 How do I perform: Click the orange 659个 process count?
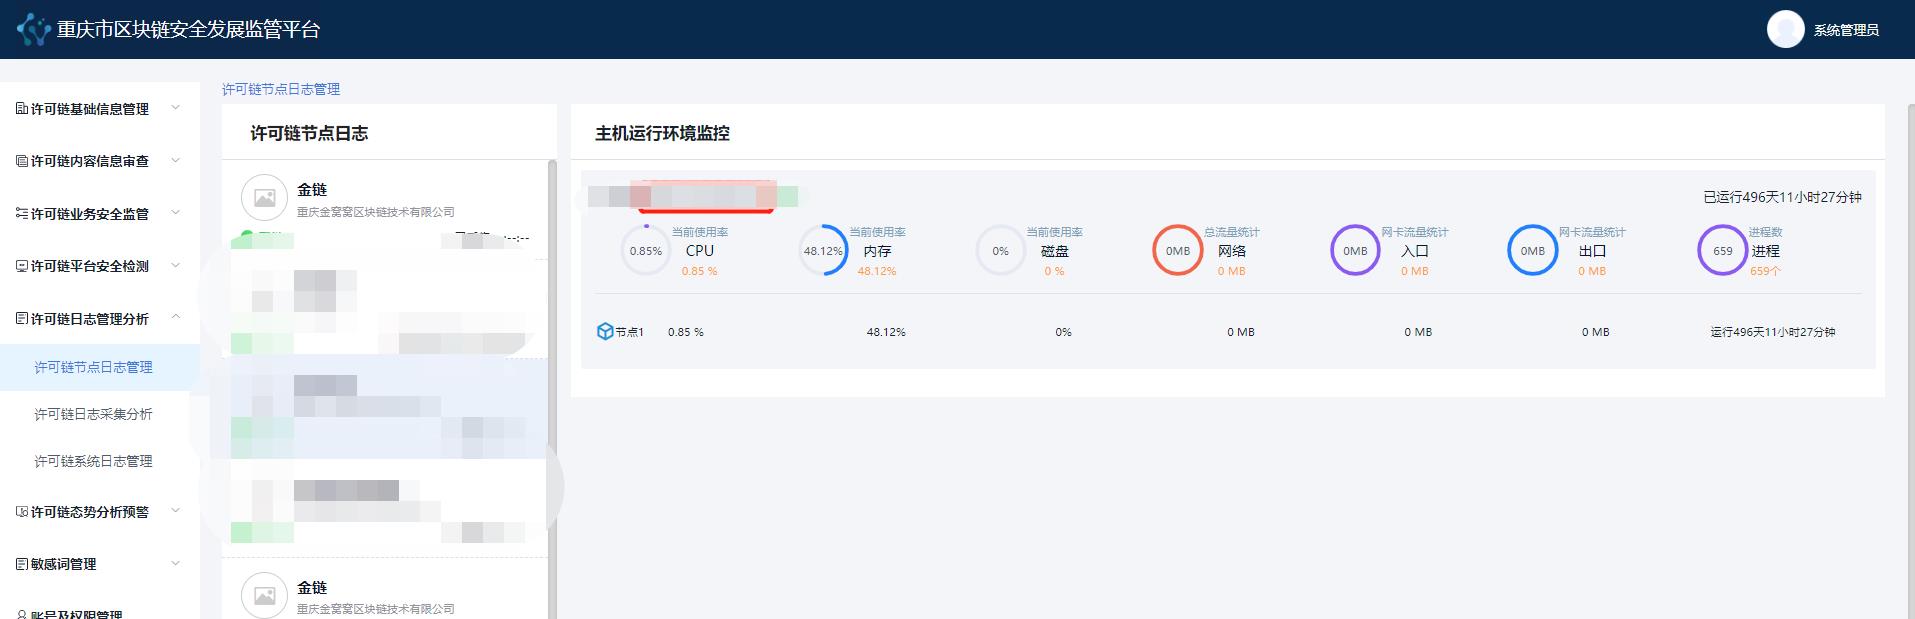1765,271
